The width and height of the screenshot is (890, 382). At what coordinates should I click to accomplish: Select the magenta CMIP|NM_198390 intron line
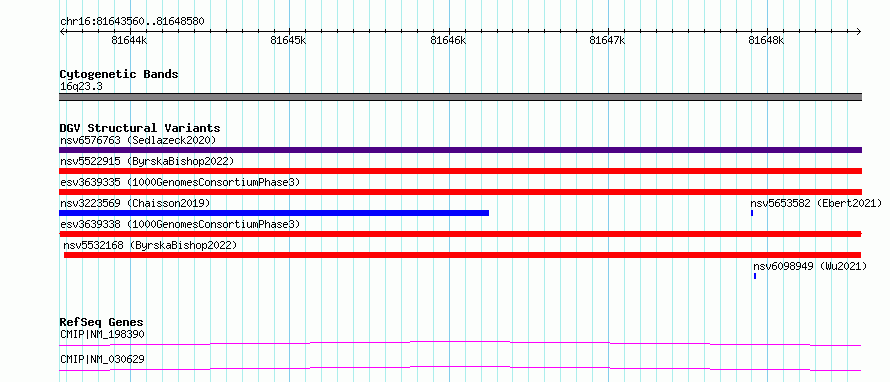coord(460,343)
